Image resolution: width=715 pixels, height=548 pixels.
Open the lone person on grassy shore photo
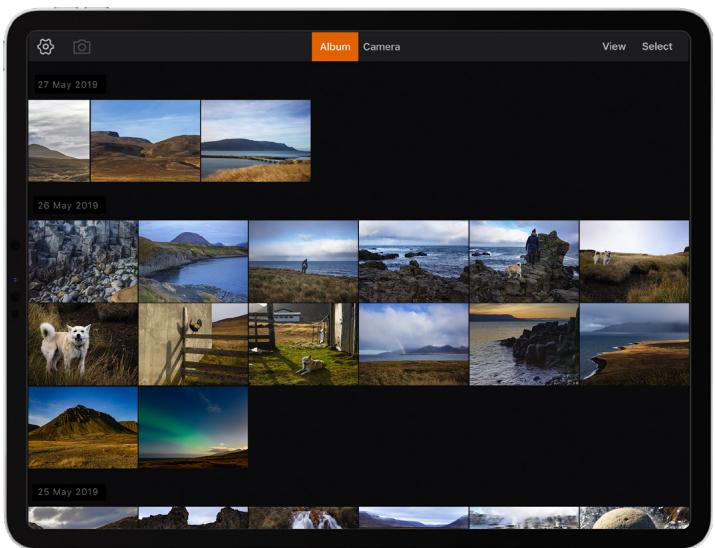pyautogui.click(x=304, y=261)
